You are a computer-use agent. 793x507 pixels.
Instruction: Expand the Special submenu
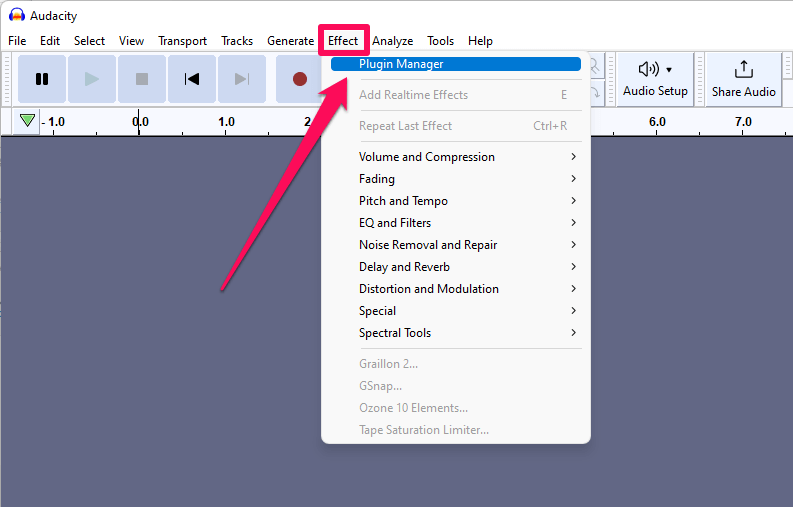coord(456,311)
